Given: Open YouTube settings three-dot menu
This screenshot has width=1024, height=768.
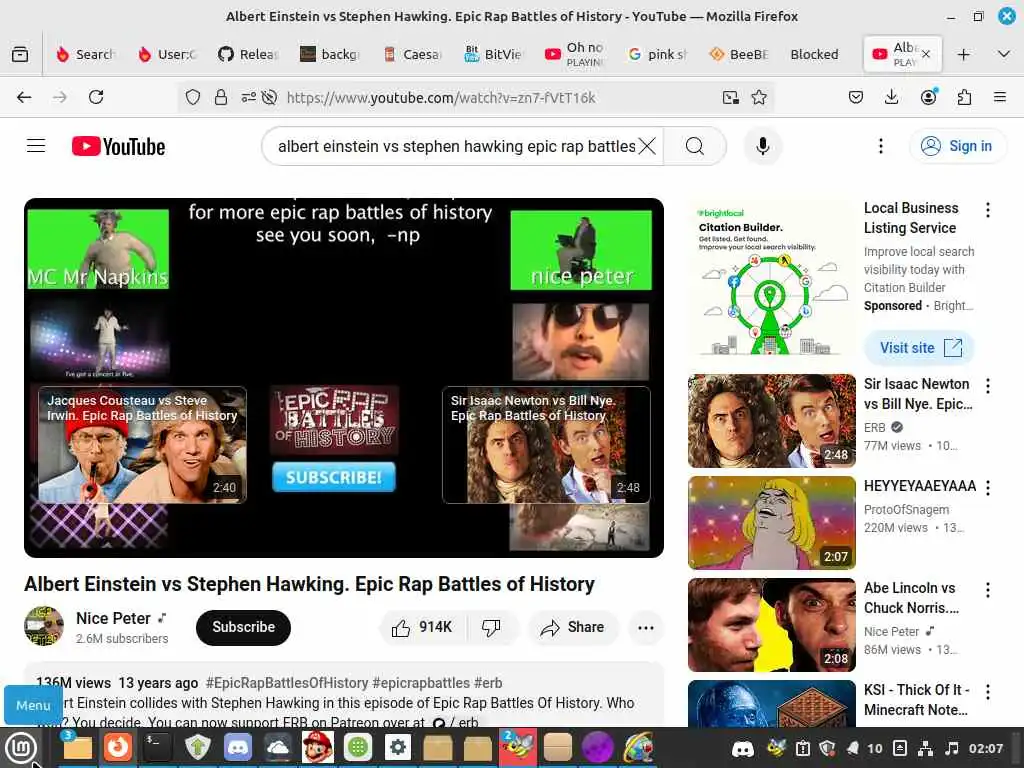Looking at the screenshot, I should 880,146.
